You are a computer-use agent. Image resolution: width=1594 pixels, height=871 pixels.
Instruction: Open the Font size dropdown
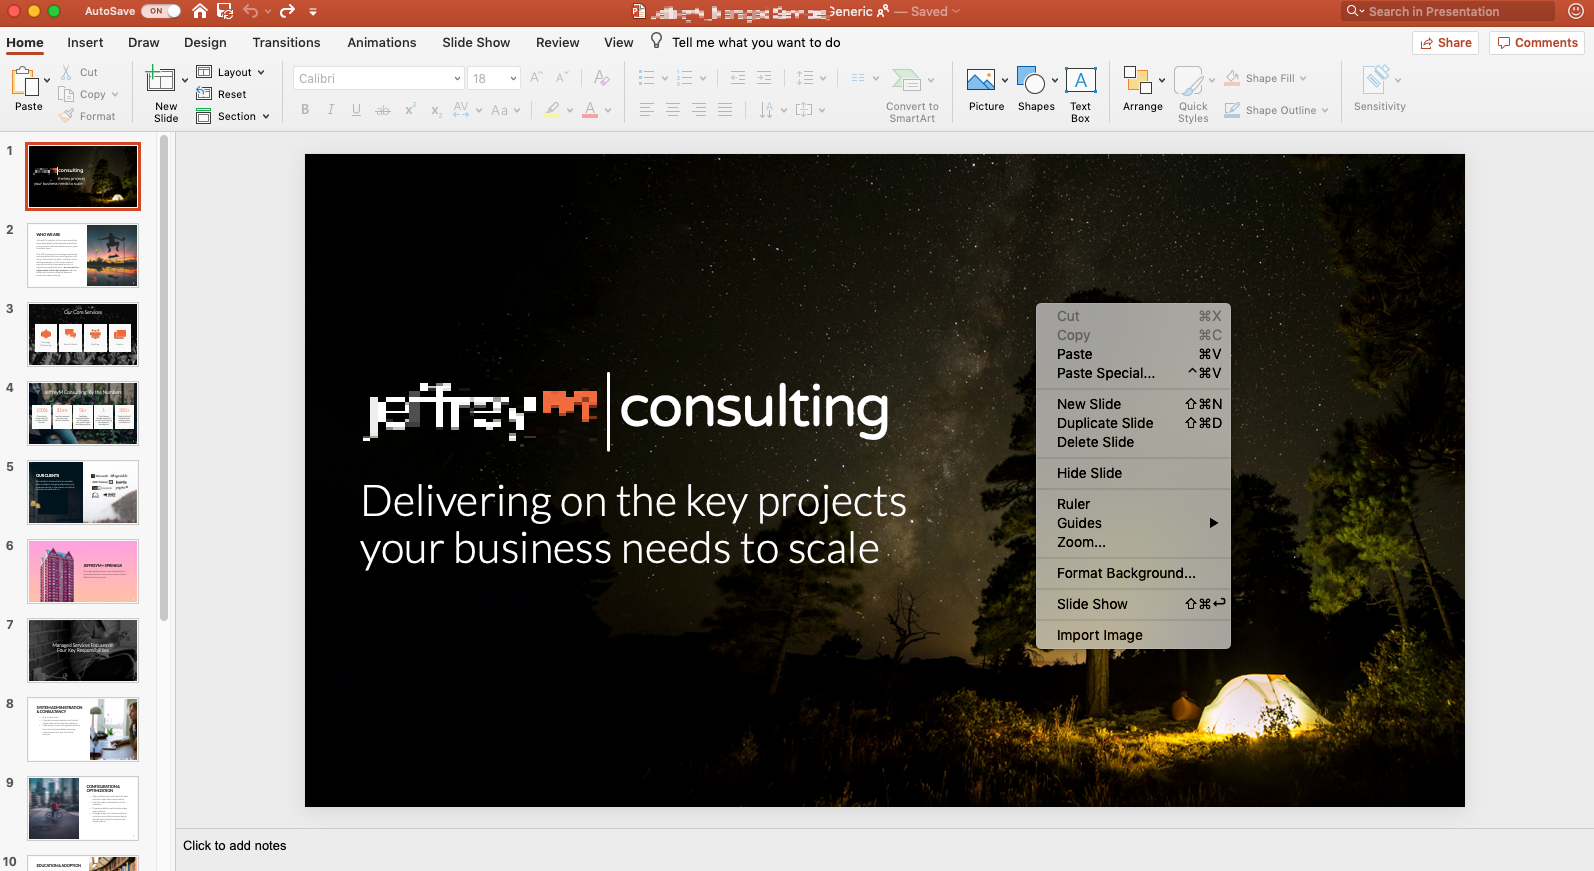click(x=513, y=78)
